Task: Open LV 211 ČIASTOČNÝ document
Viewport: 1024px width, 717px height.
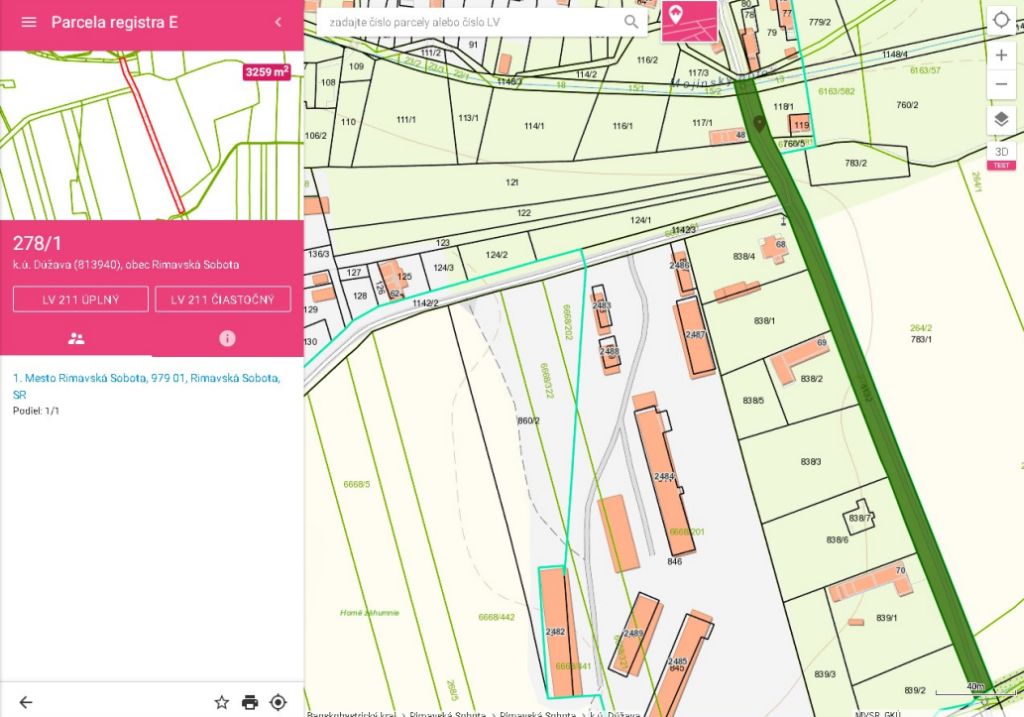Action: click(223, 299)
